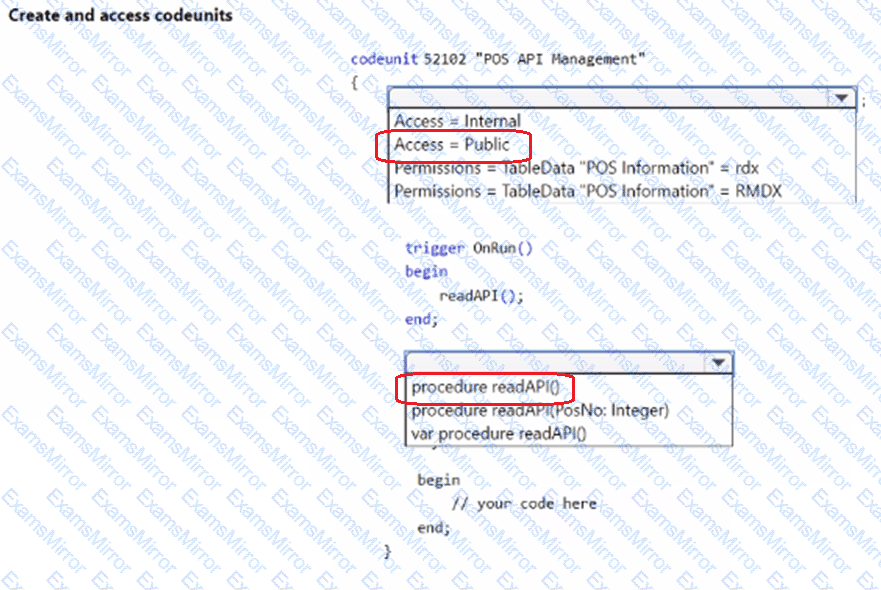Viewport: 881px width, 590px height.
Task: Choose the 'Access = Public' option
Action: 451,145
